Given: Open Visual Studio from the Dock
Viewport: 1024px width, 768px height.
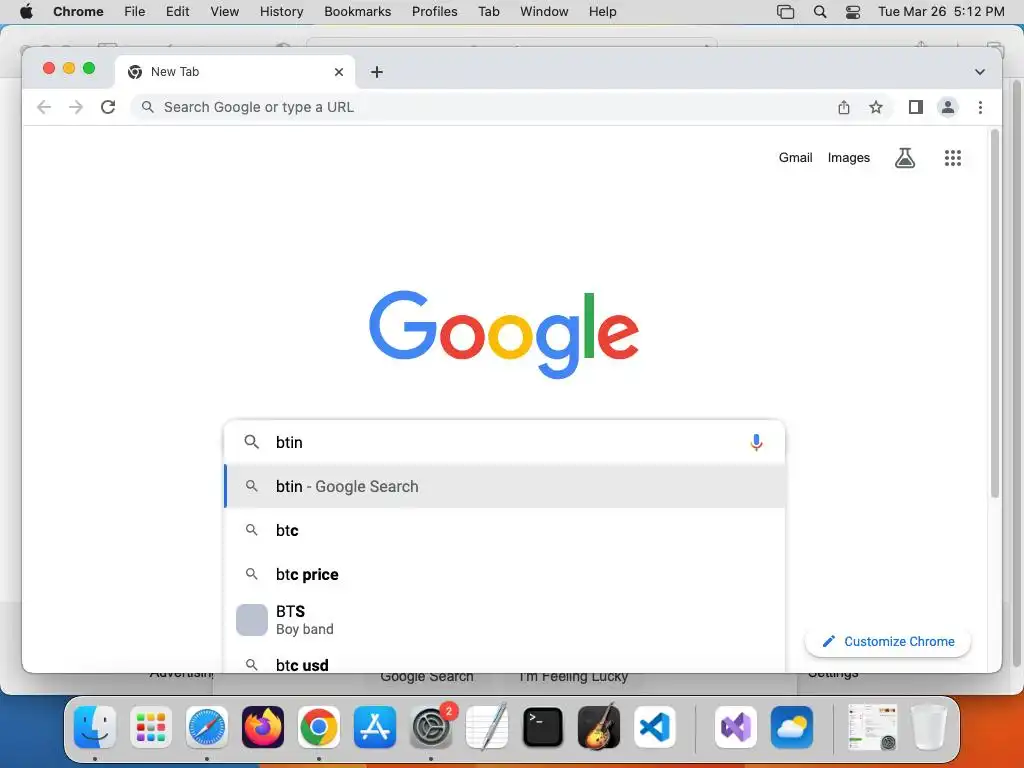Looking at the screenshot, I should pos(736,727).
